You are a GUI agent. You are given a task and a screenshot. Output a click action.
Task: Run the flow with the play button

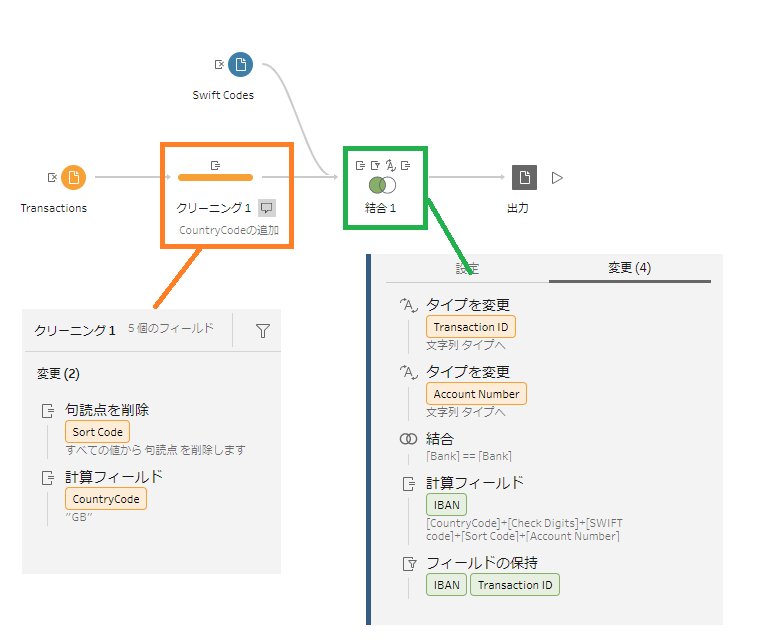(557, 178)
